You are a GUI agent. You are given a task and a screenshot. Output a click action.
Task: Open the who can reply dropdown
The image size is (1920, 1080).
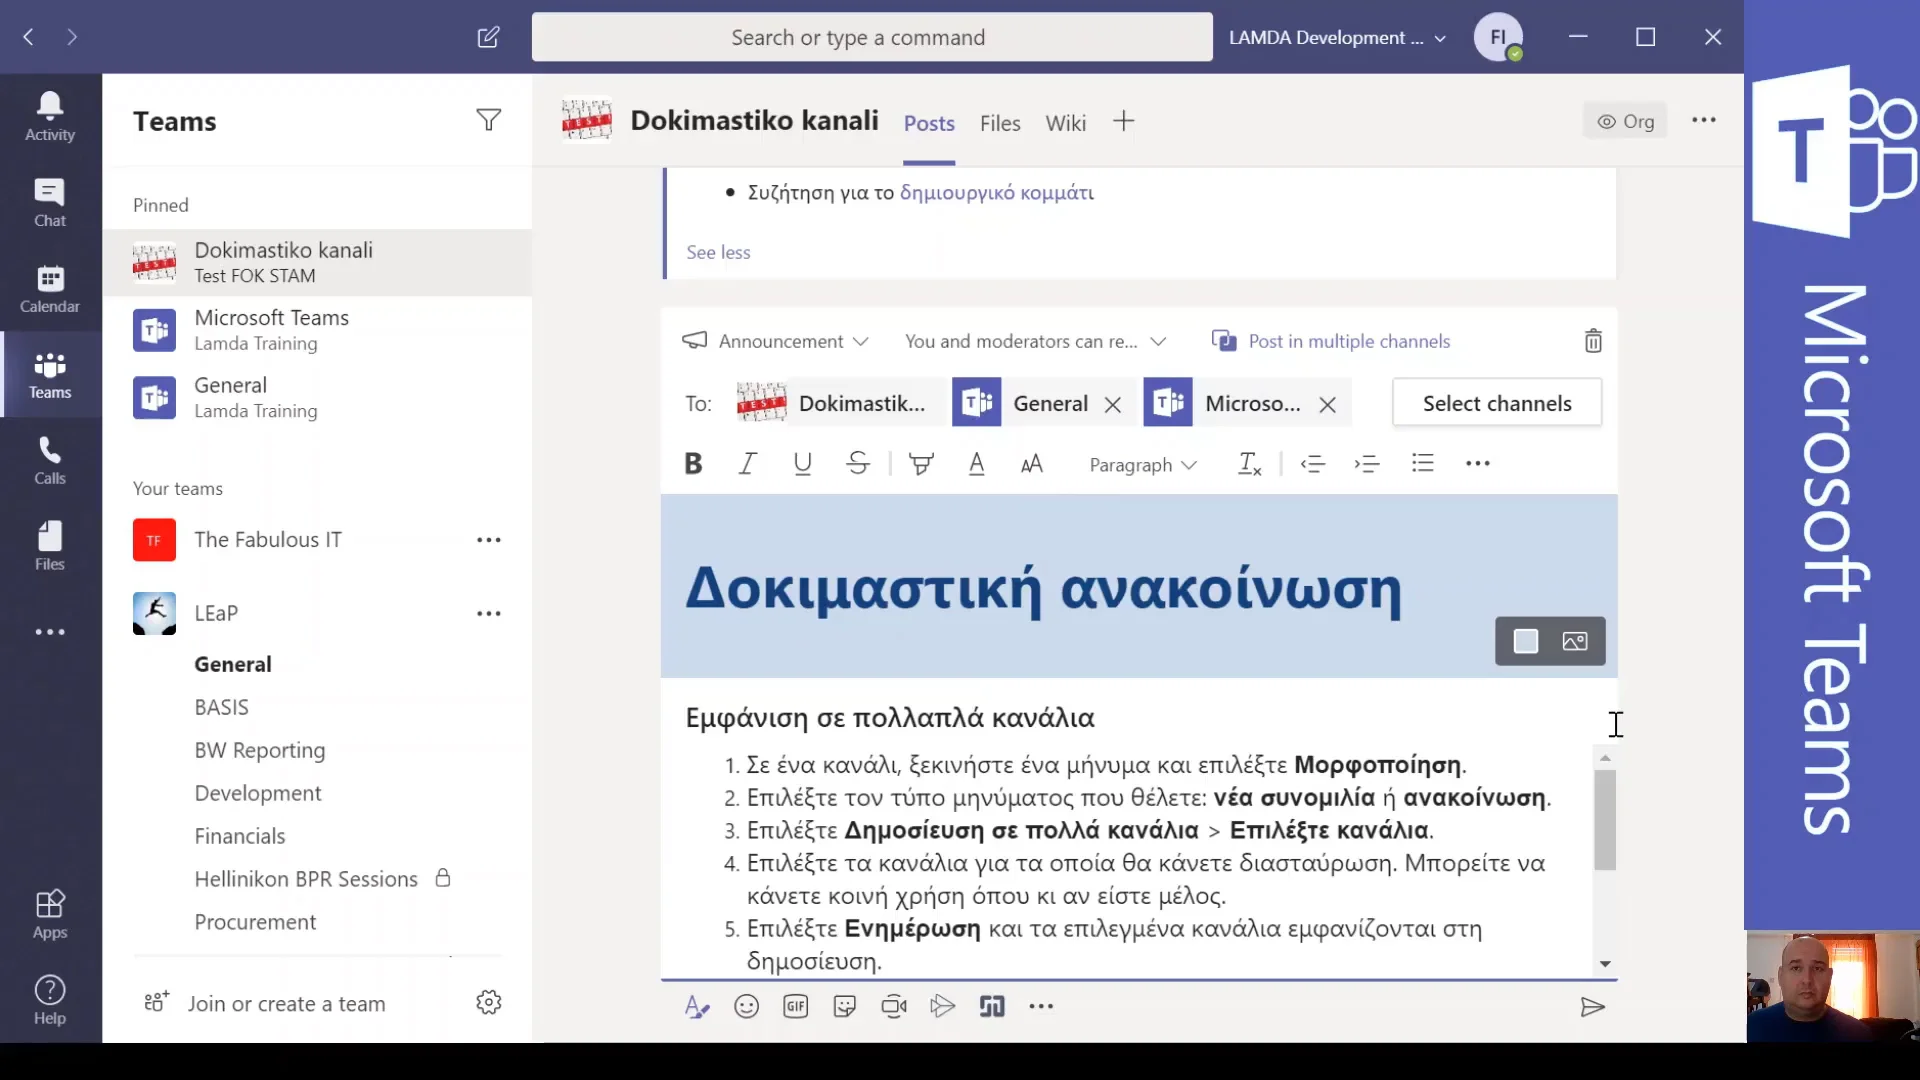click(x=1036, y=341)
